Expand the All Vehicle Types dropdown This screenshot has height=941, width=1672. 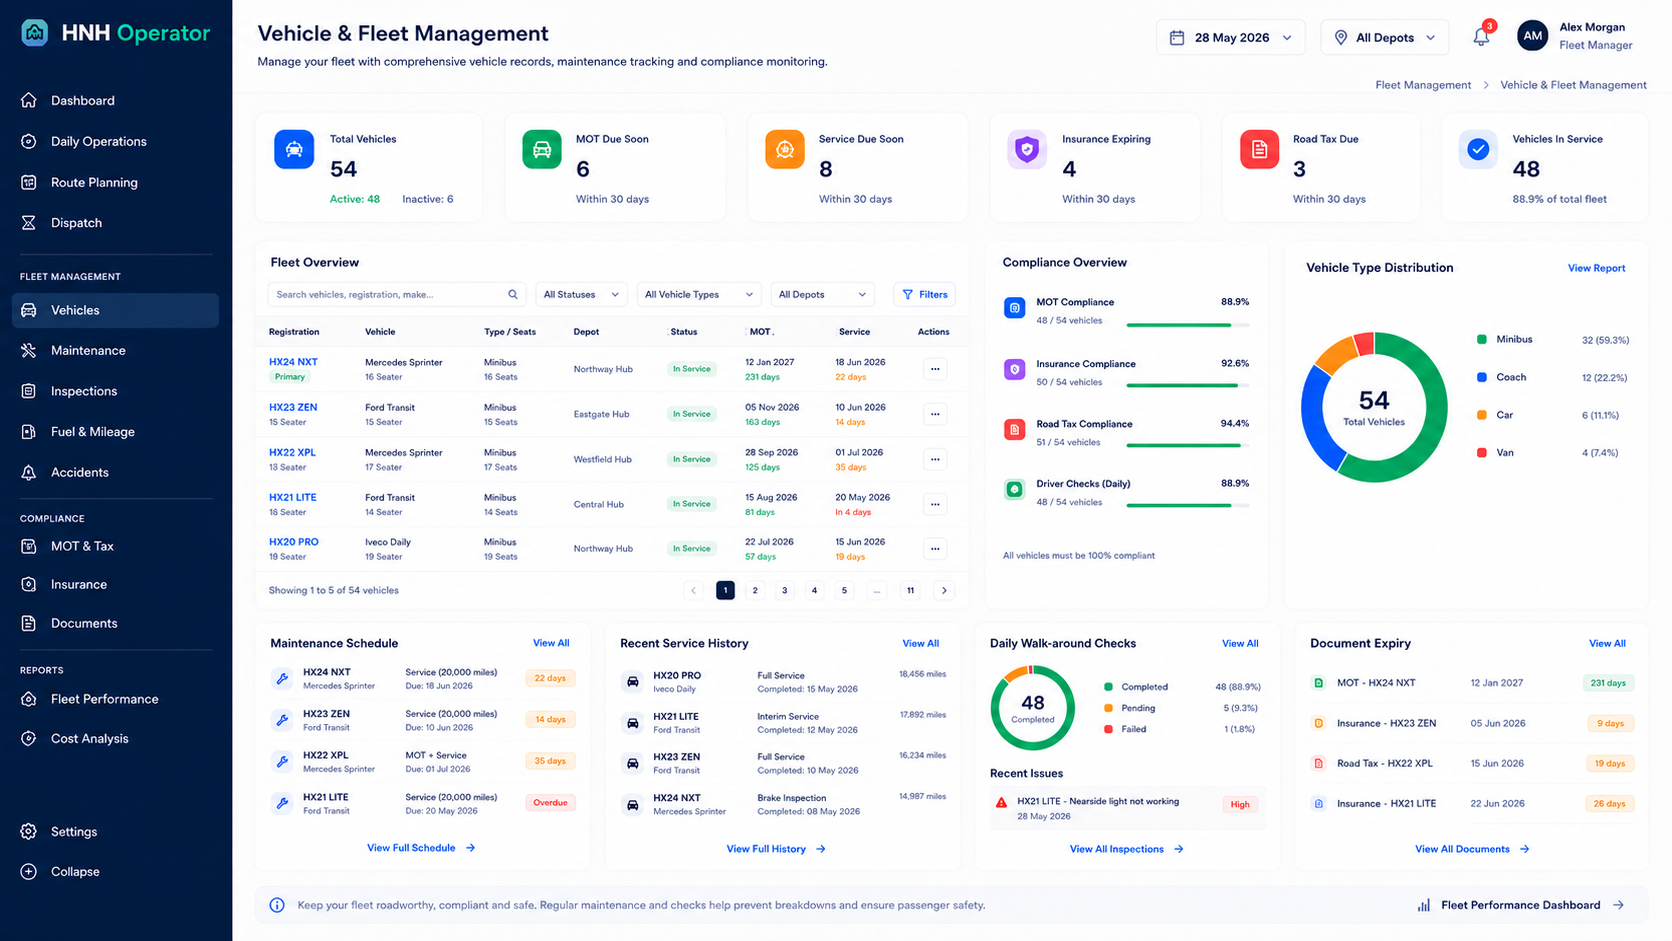[699, 295]
